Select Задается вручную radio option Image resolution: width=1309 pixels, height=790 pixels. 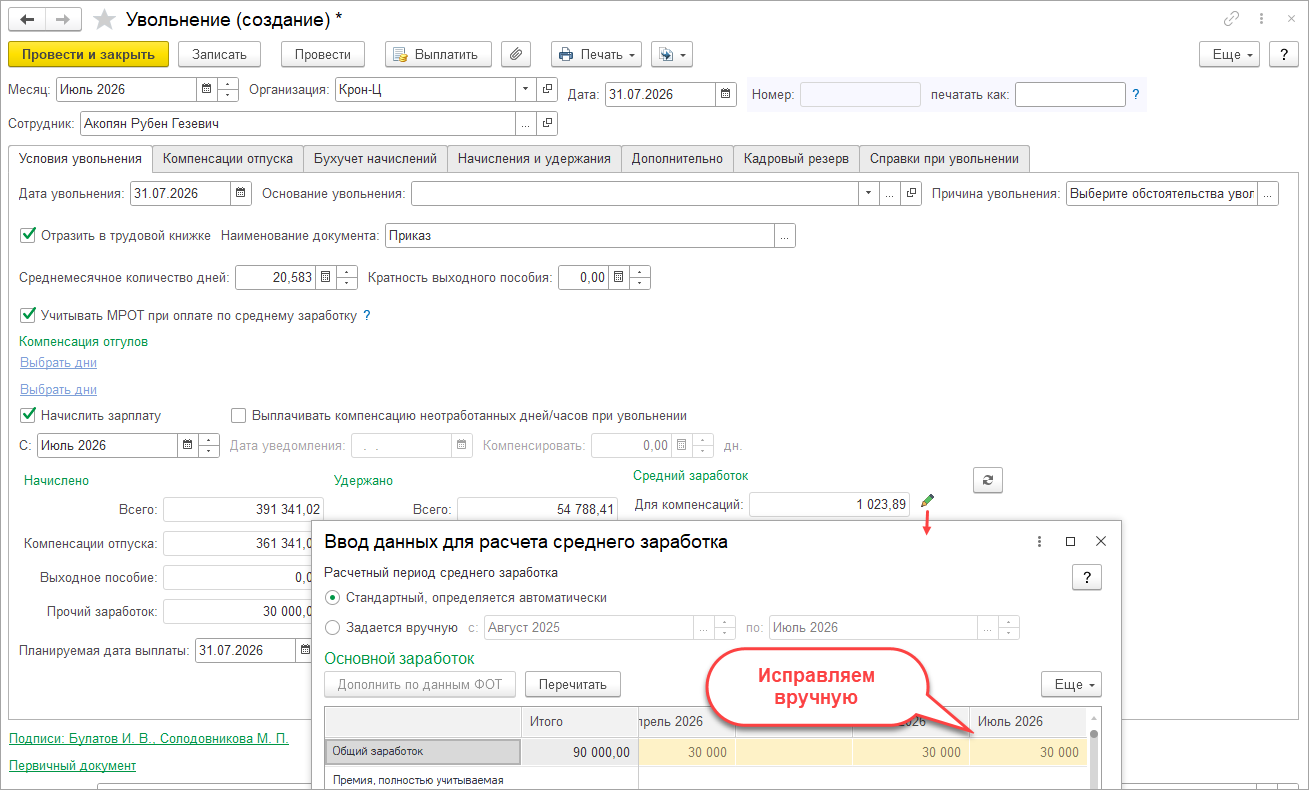pos(333,628)
